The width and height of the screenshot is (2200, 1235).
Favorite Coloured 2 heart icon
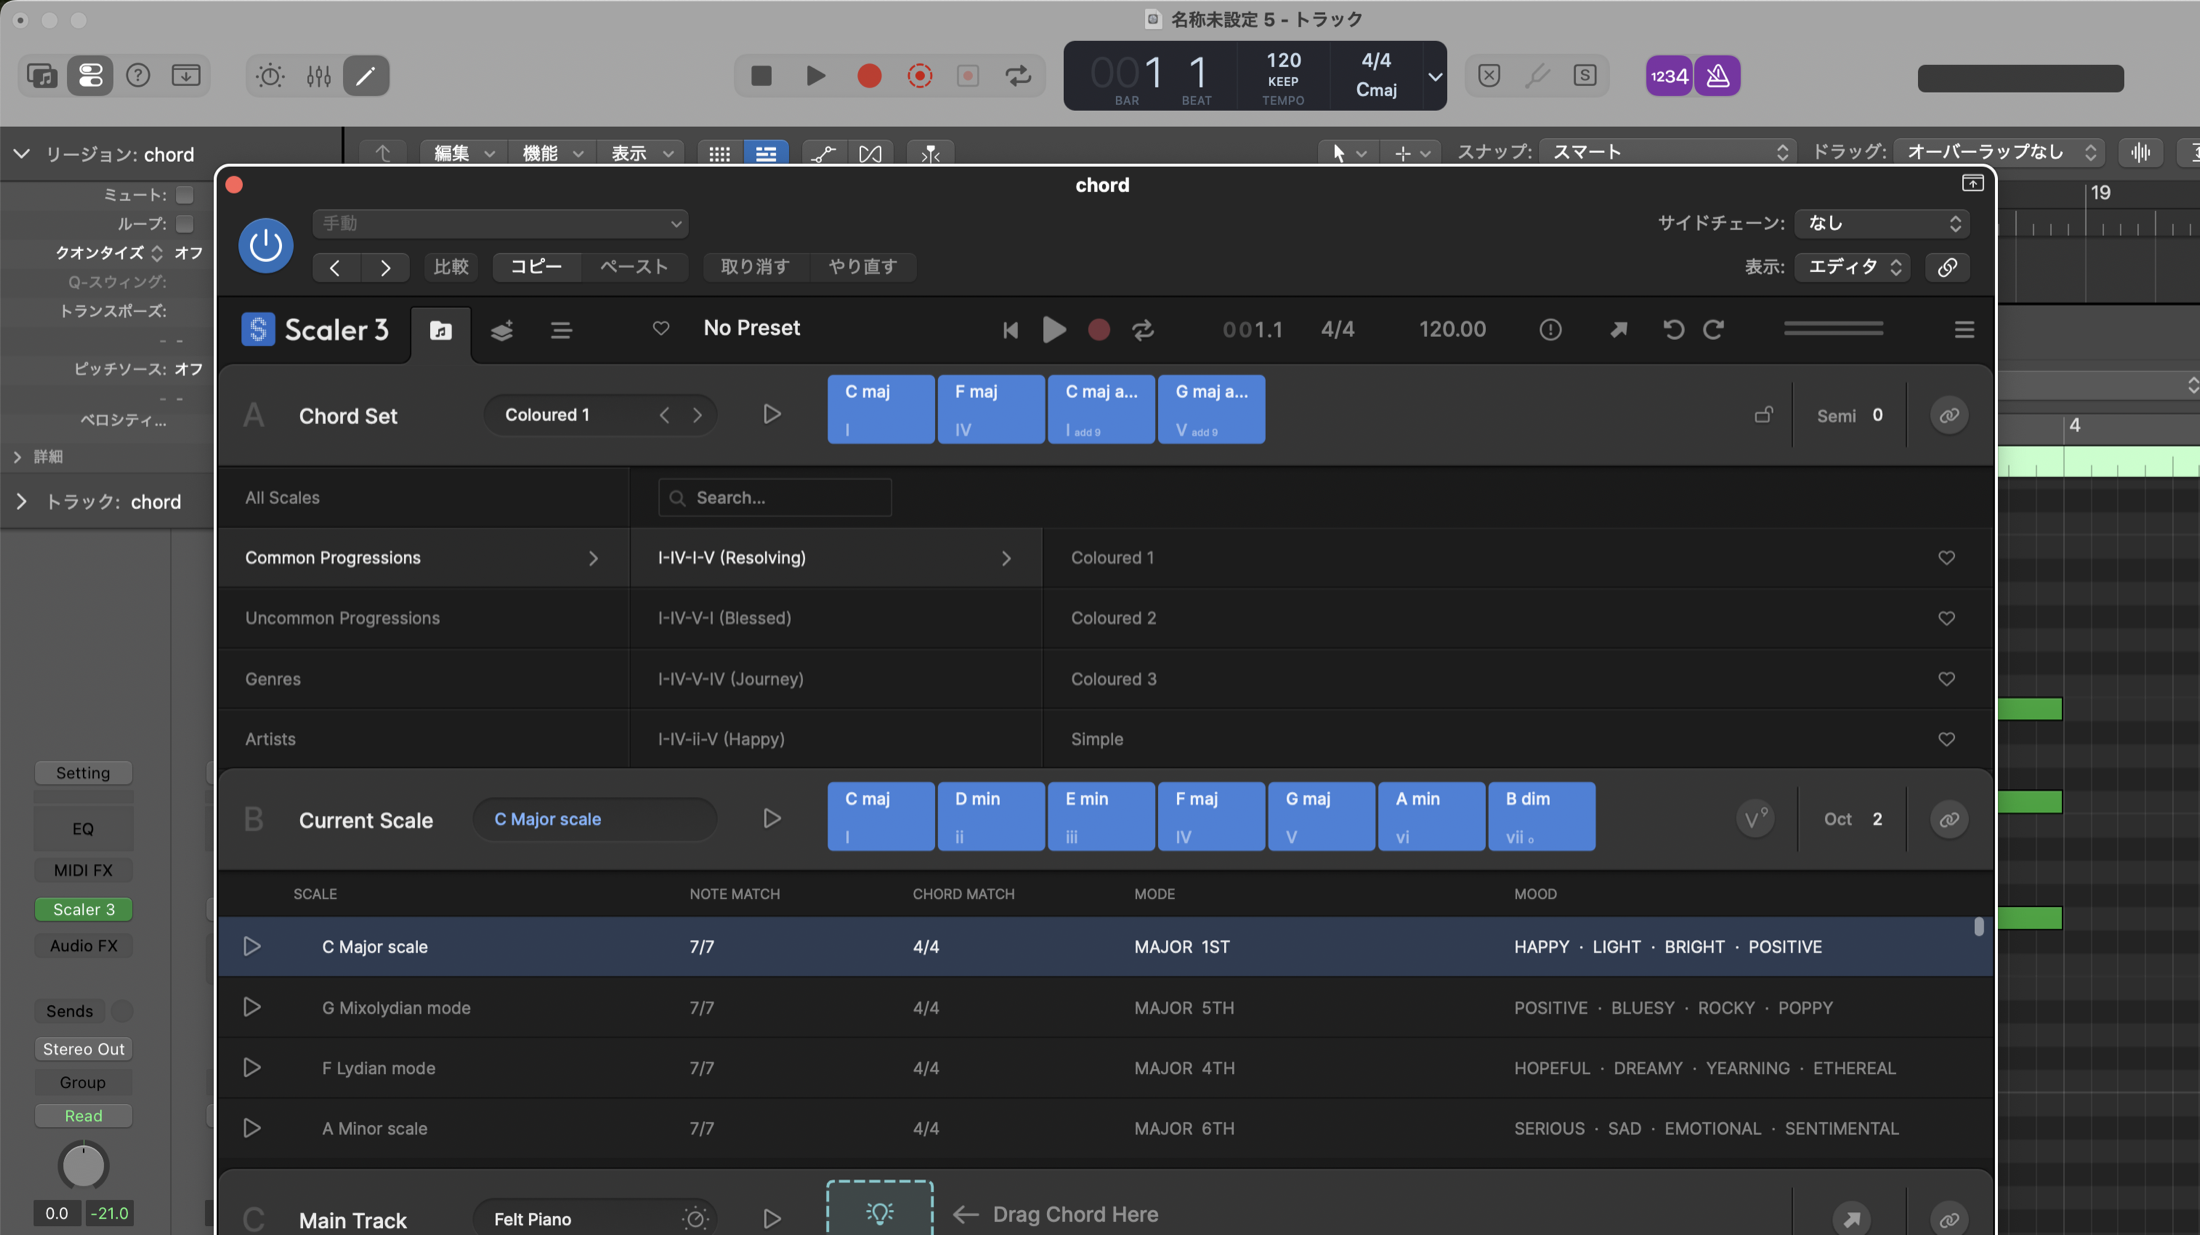[x=1946, y=619]
